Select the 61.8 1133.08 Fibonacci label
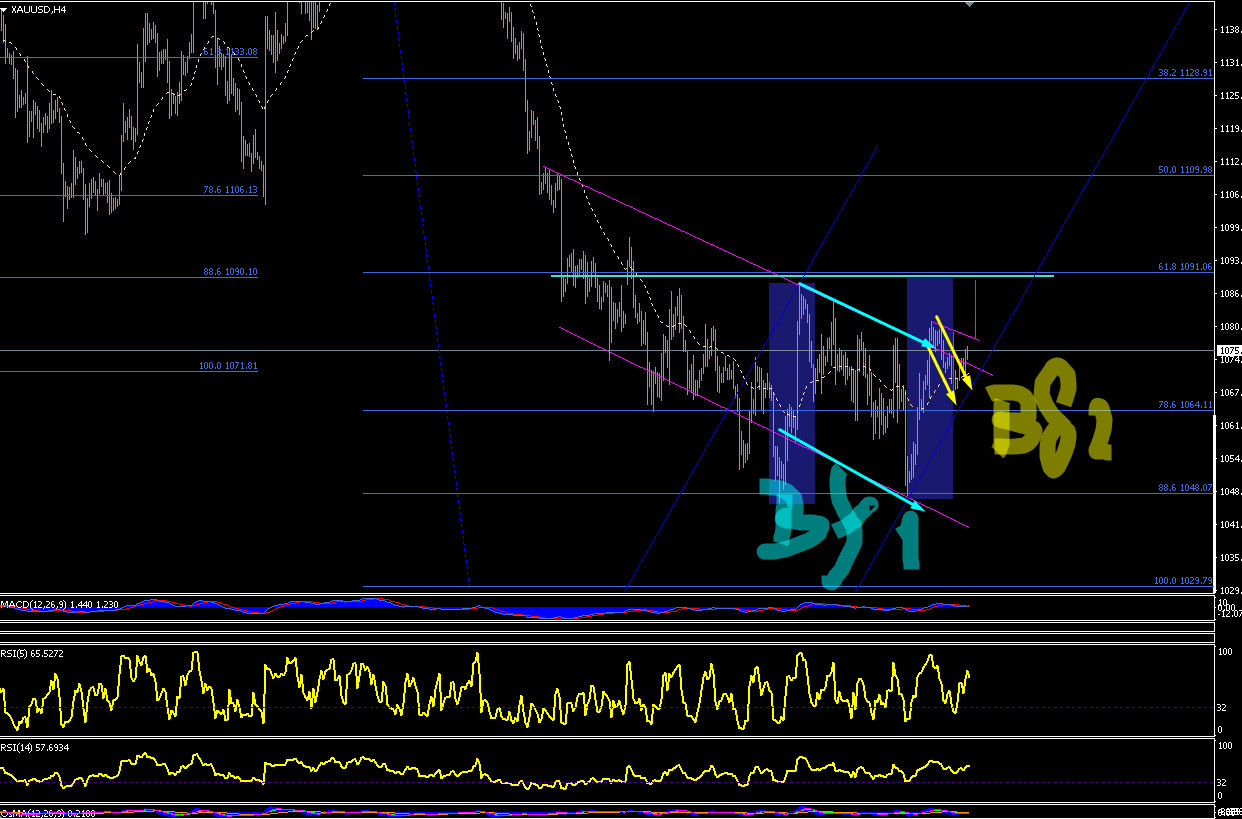1242x819 pixels. (230, 52)
